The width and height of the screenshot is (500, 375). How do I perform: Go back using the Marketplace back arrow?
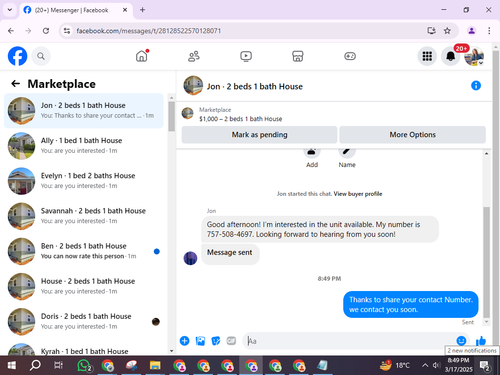(15, 84)
